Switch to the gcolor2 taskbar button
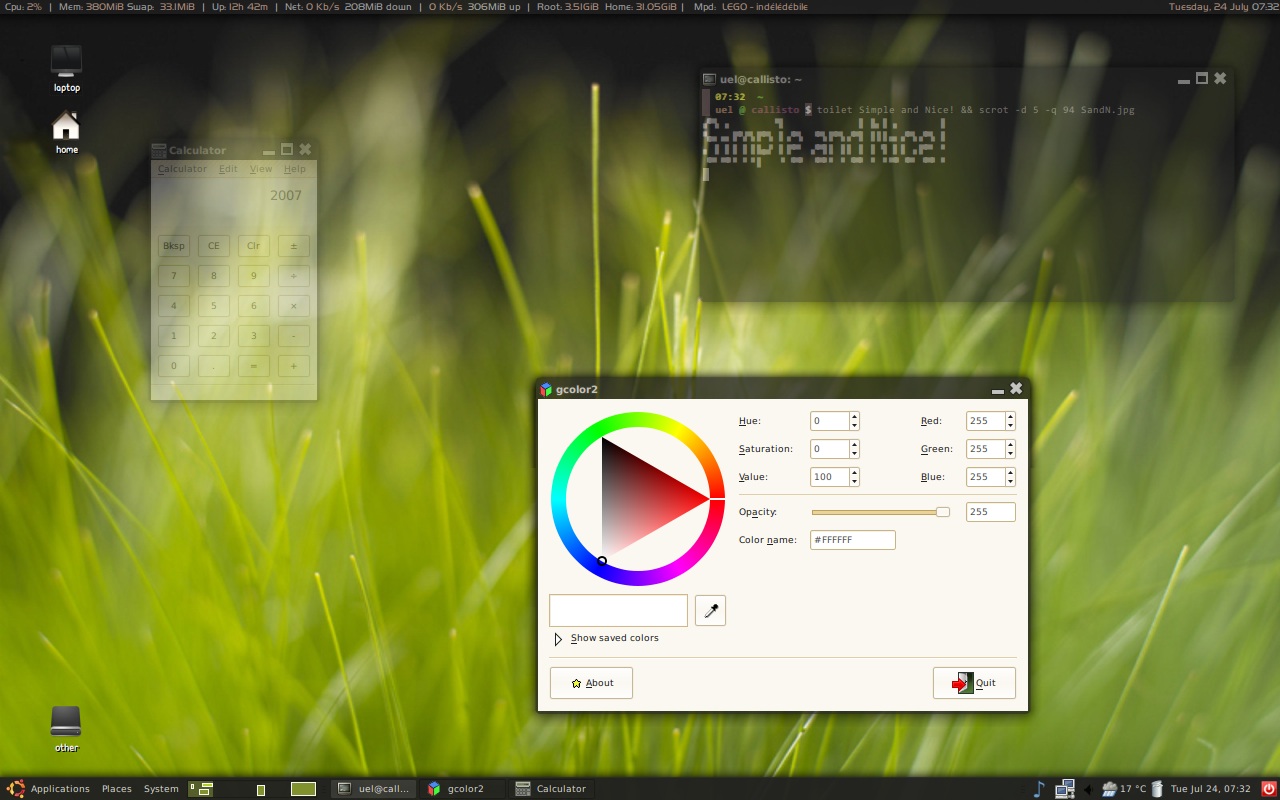 click(x=464, y=789)
